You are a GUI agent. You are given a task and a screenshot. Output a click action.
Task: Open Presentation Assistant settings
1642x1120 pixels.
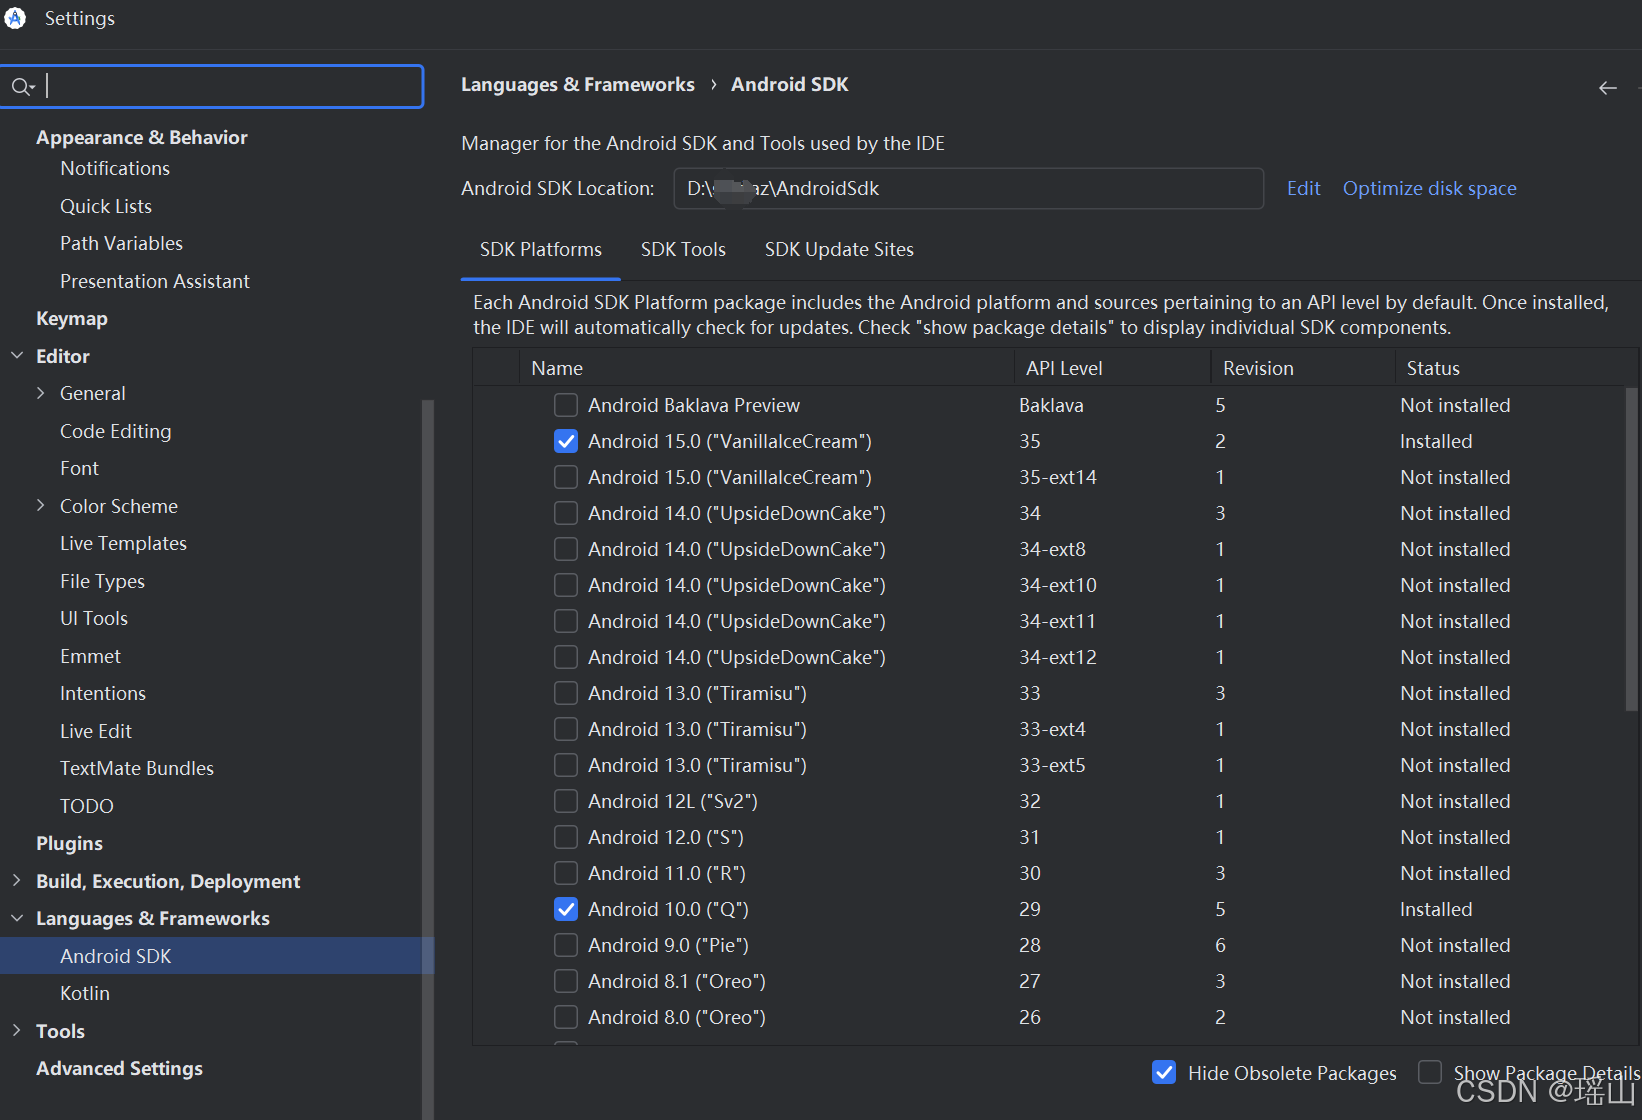point(155,281)
